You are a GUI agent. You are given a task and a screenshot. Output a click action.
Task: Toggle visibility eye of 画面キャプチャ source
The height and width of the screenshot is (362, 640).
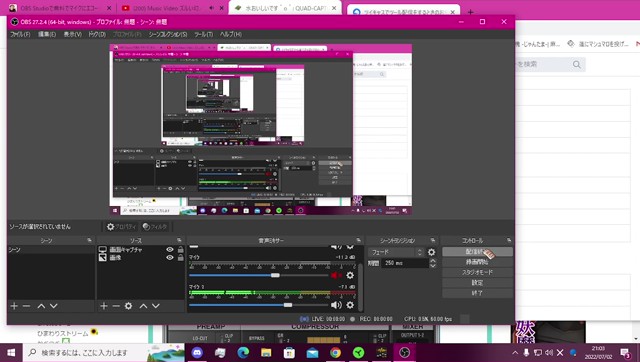(170, 249)
